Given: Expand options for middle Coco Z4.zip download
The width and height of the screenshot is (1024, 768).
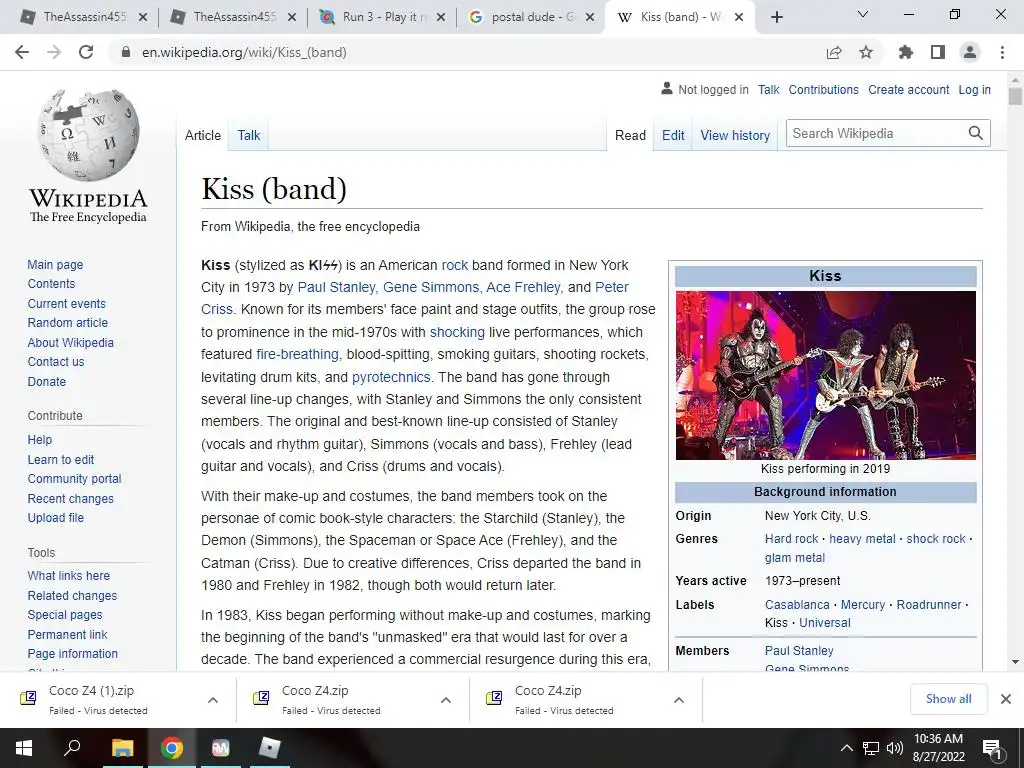Looking at the screenshot, I should click(x=446, y=699).
